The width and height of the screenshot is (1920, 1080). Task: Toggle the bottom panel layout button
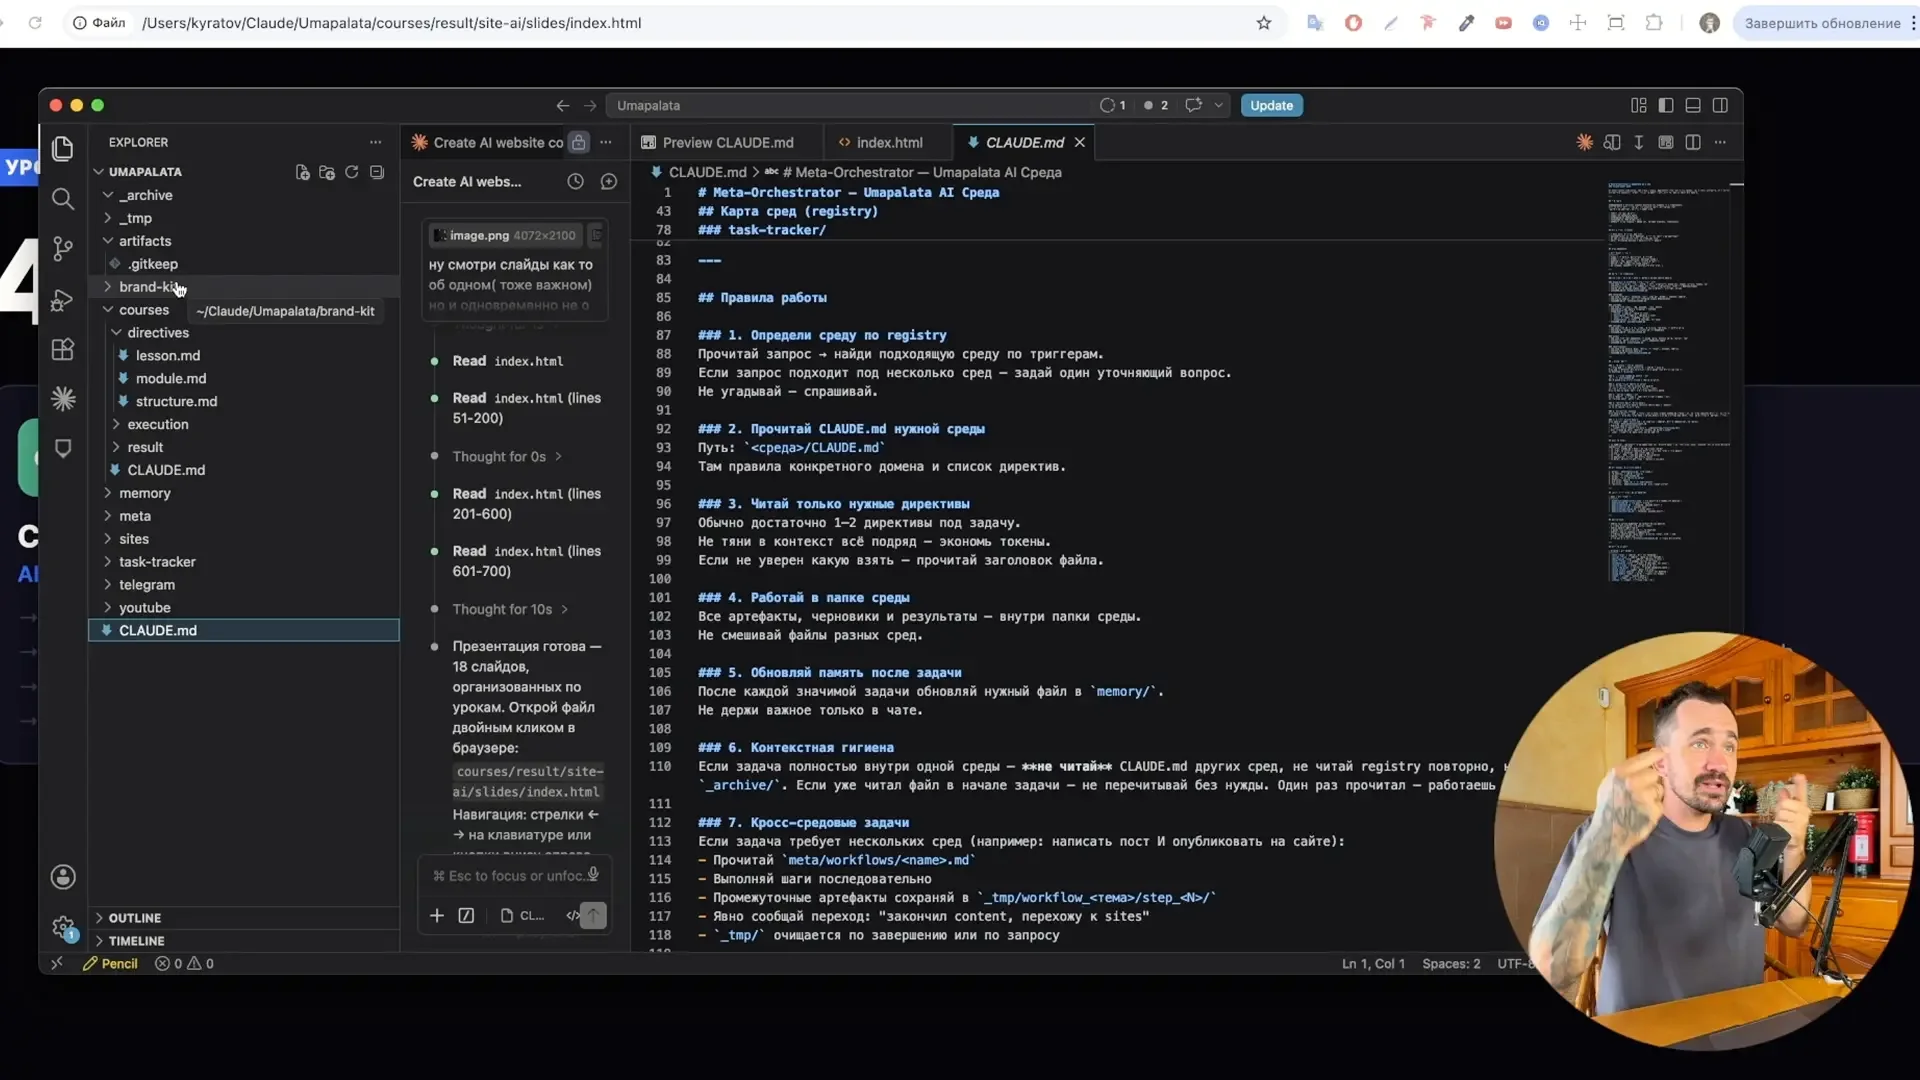click(x=1693, y=105)
